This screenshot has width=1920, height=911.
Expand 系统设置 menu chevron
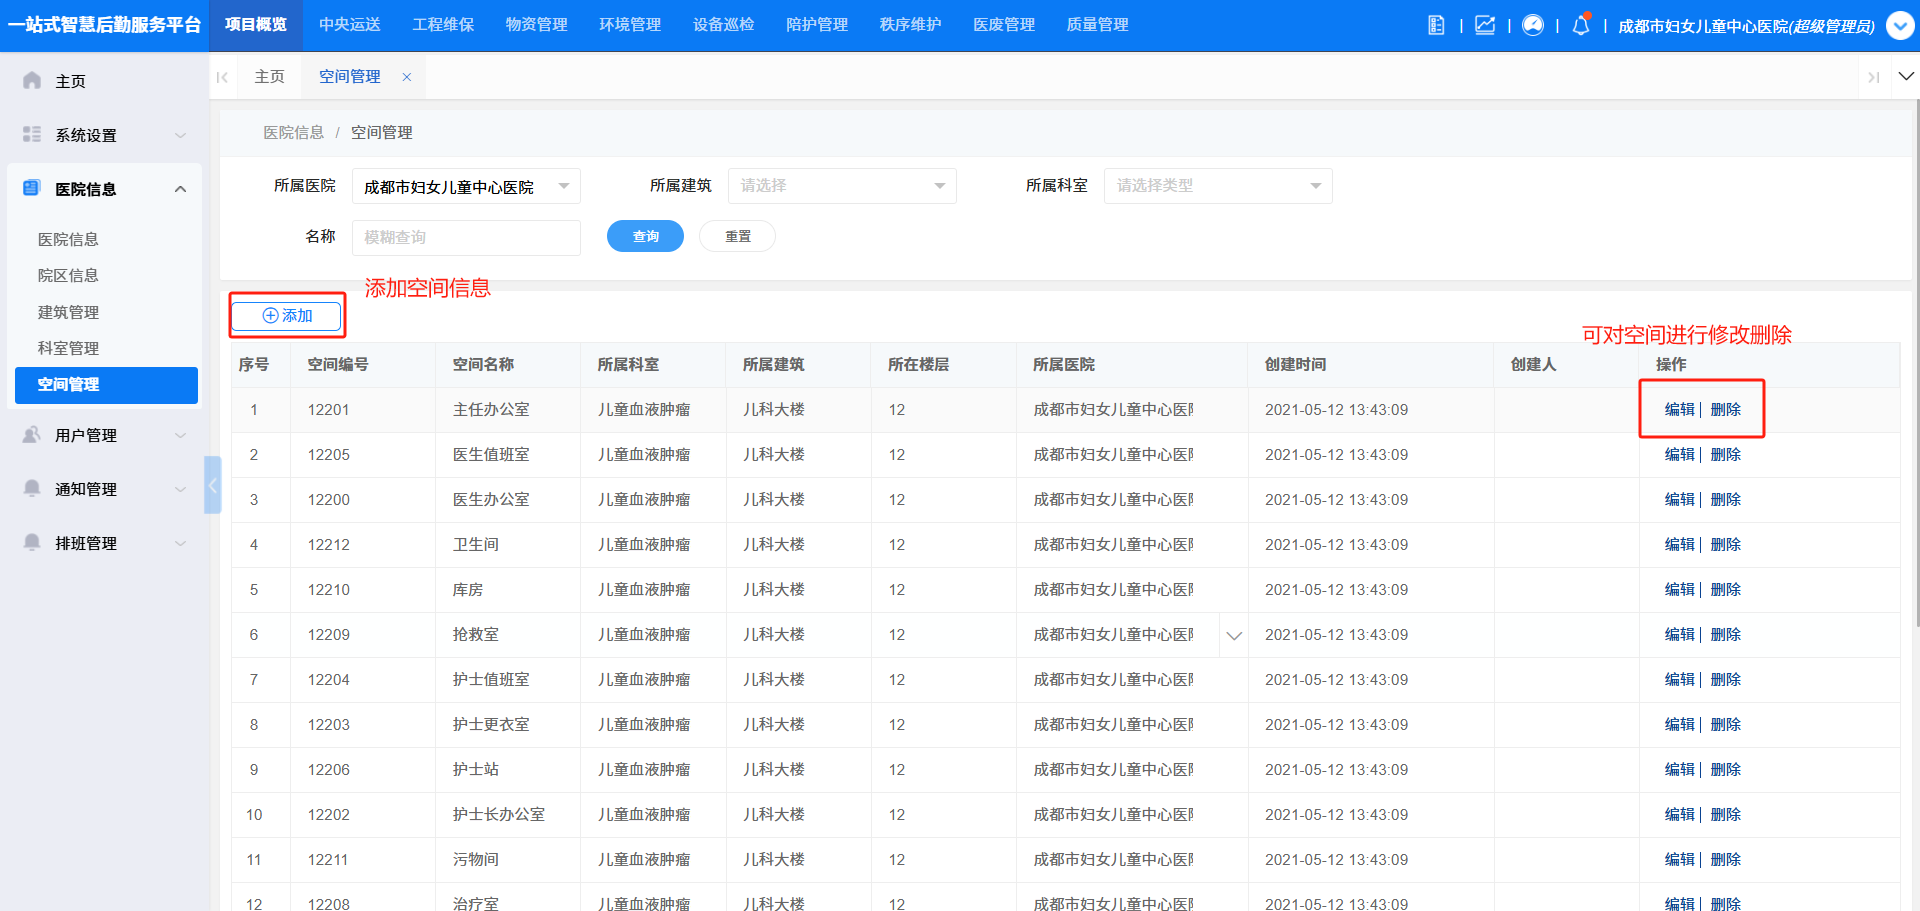point(181,135)
